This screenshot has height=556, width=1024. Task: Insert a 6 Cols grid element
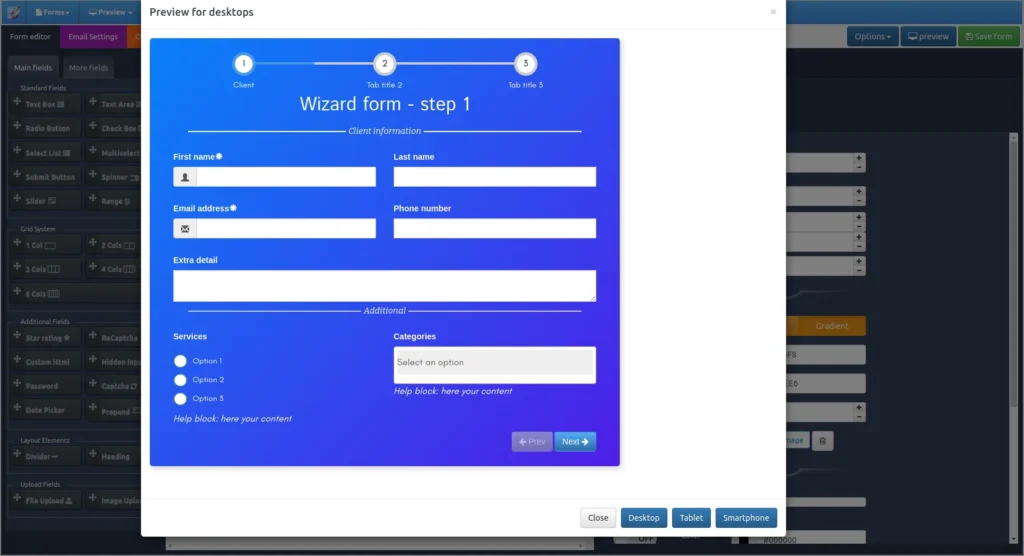coord(74,293)
